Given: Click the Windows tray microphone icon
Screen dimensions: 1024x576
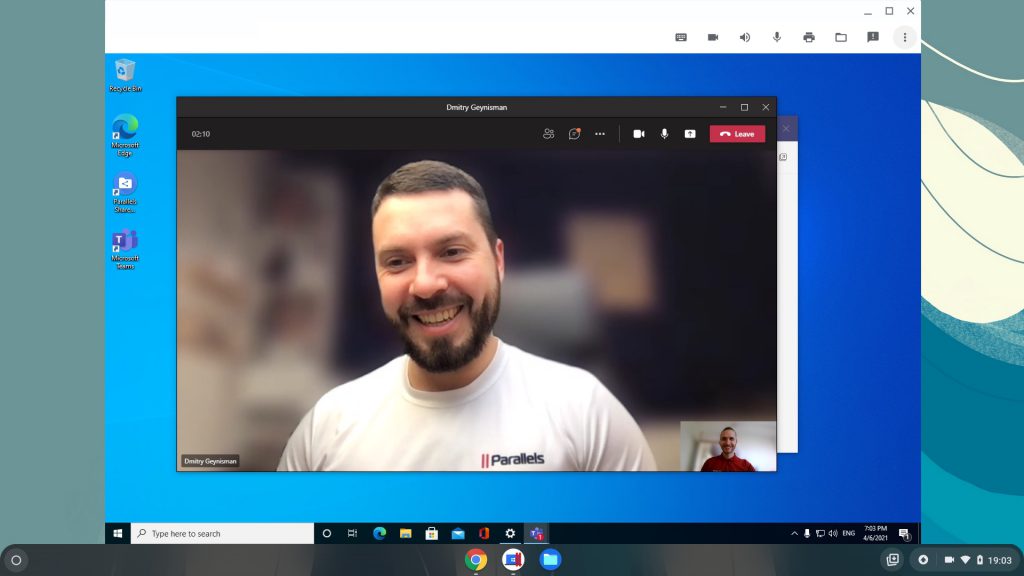Looking at the screenshot, I should click(807, 534).
